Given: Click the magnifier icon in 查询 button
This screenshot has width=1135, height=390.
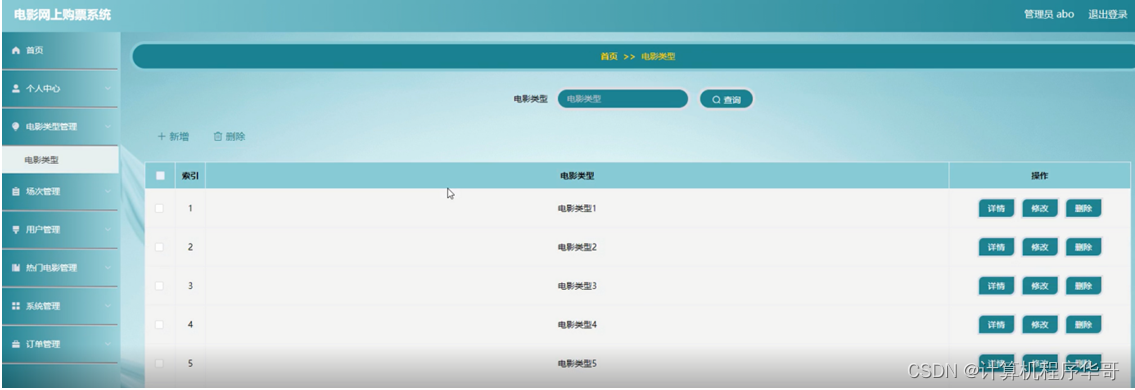Looking at the screenshot, I should click(717, 100).
